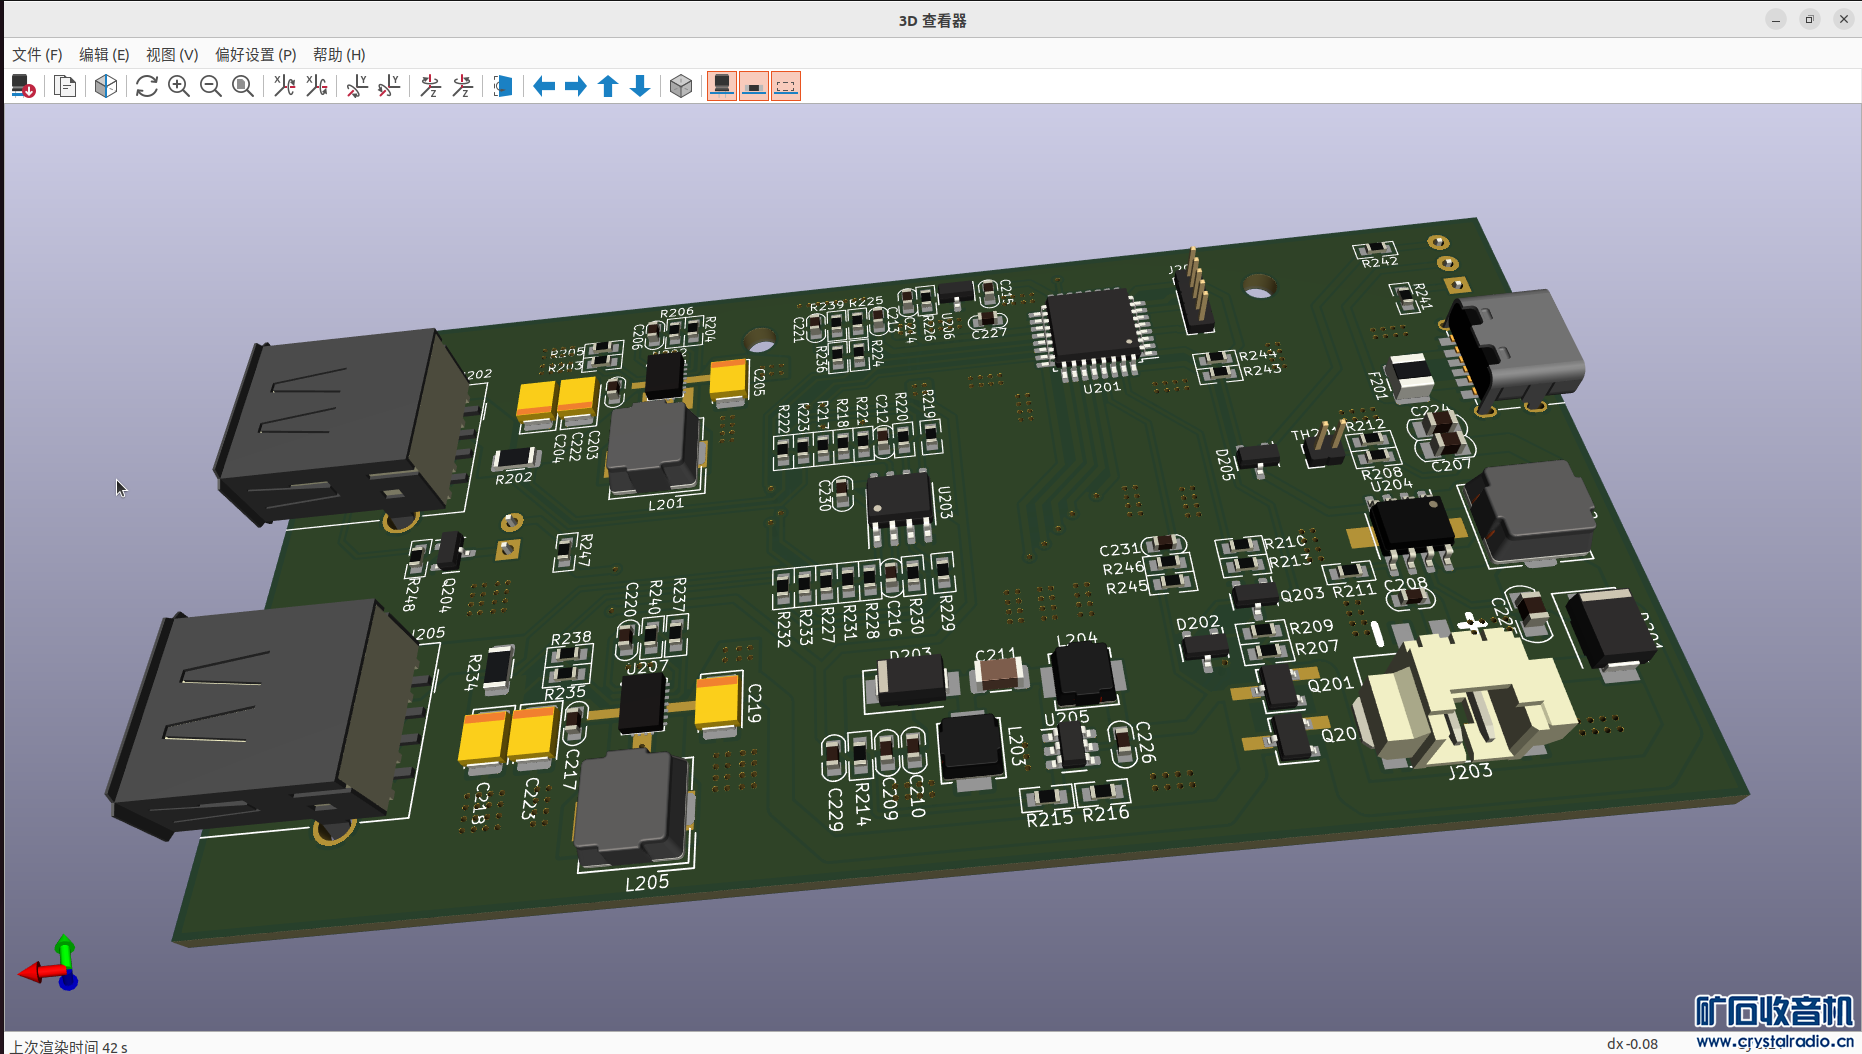Pan the board left with blue arrow
1862x1054 pixels.
(544, 86)
